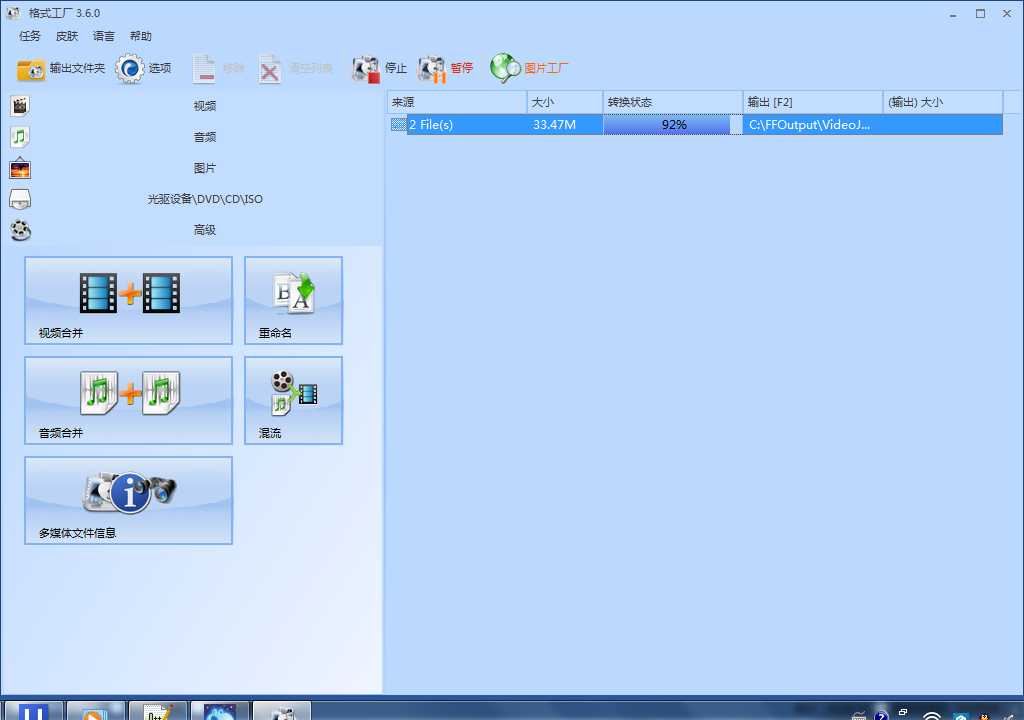Minimize the 格式工厂 window

coord(953,13)
